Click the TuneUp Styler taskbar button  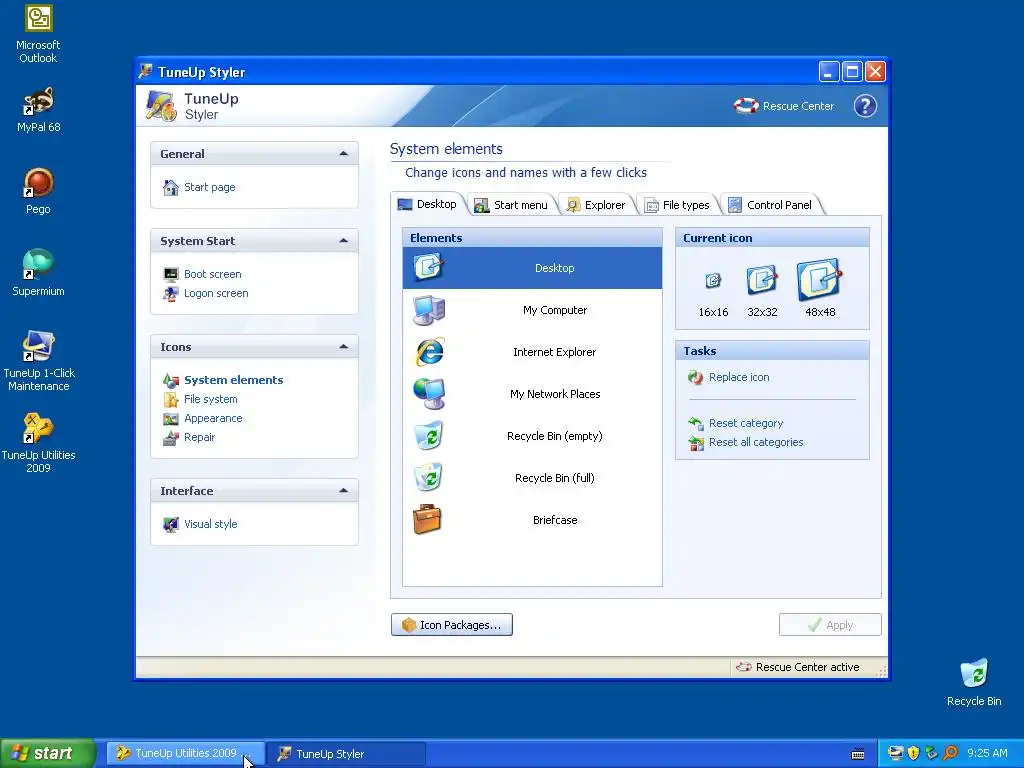pyautogui.click(x=347, y=754)
